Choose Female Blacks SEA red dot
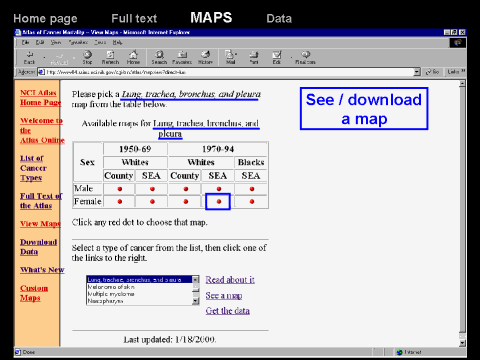Viewport: 480px width, 360px height. click(x=252, y=201)
